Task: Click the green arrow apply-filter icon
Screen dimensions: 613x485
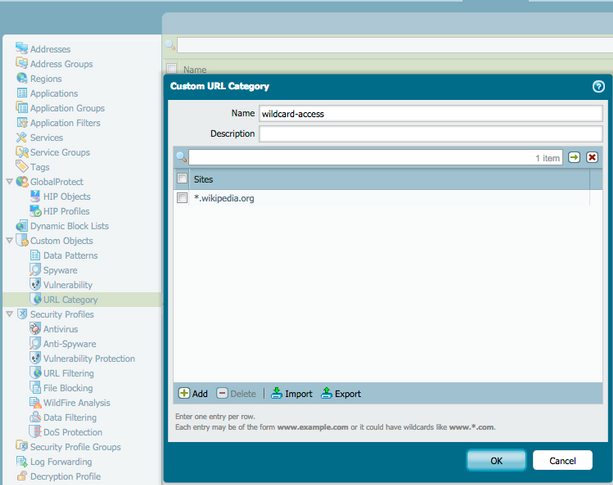Action: click(574, 157)
